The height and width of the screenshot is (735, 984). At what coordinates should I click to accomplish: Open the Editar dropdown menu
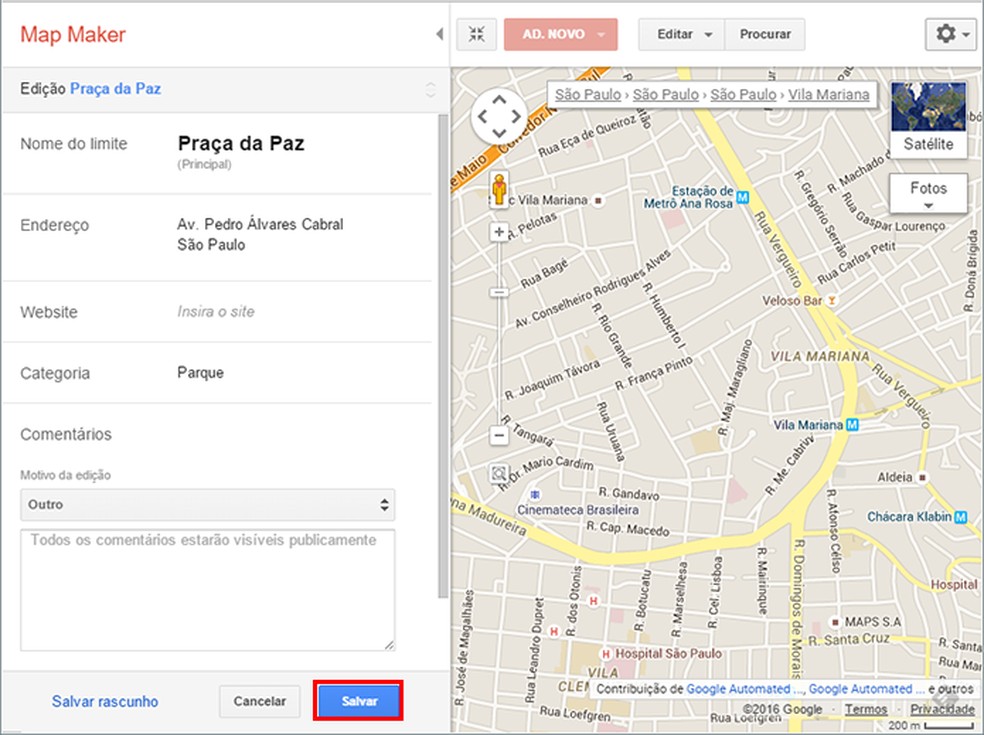[x=682, y=34]
